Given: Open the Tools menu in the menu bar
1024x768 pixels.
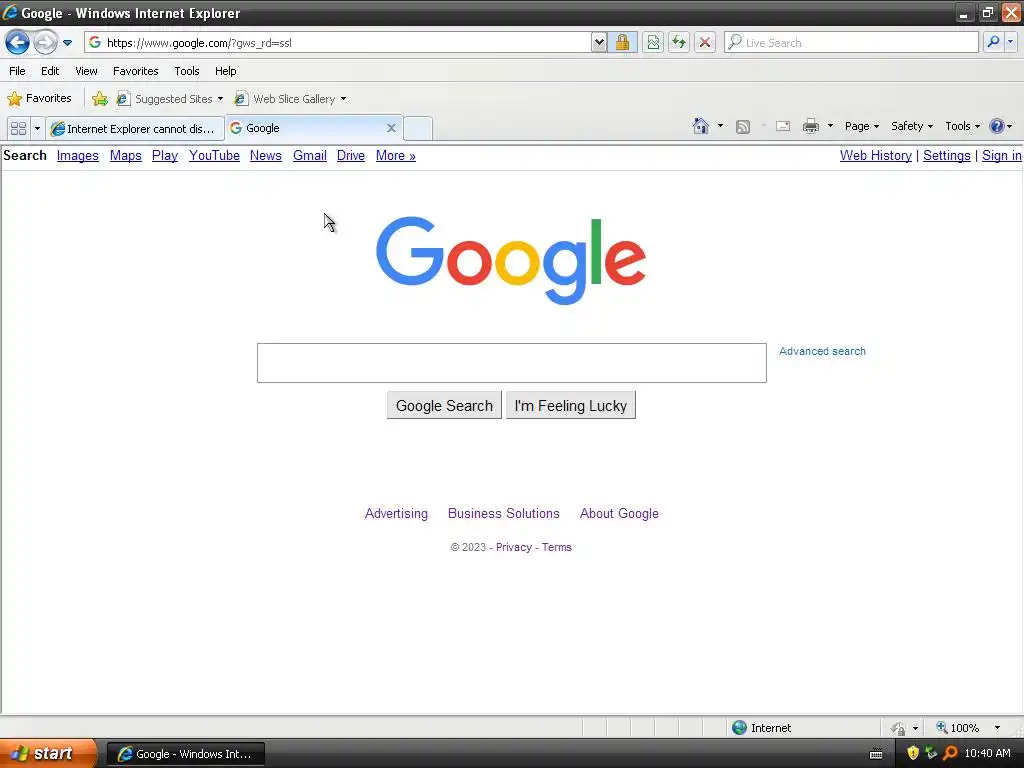Looking at the screenshot, I should (x=187, y=71).
